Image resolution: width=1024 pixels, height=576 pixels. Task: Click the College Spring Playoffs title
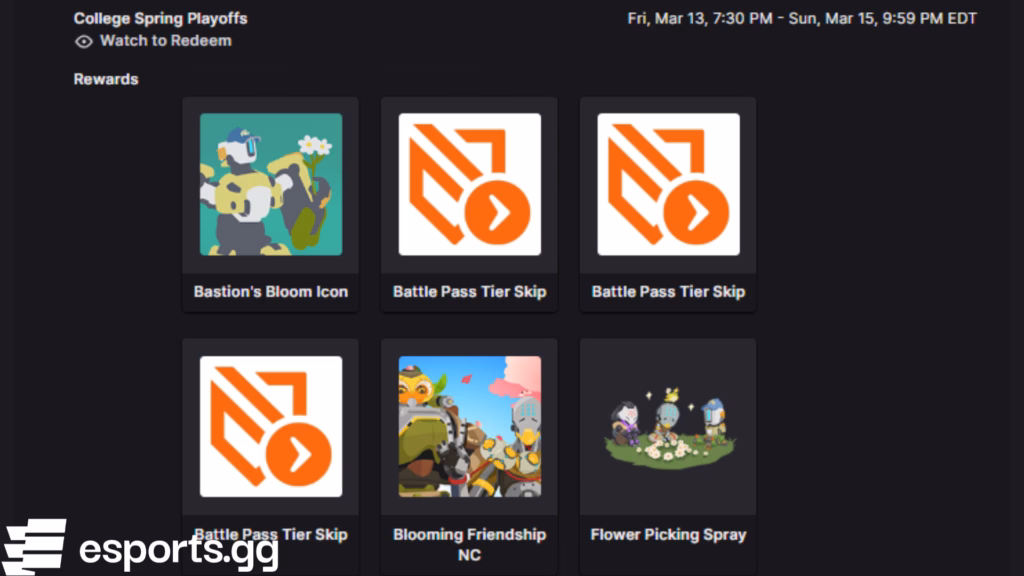click(160, 18)
